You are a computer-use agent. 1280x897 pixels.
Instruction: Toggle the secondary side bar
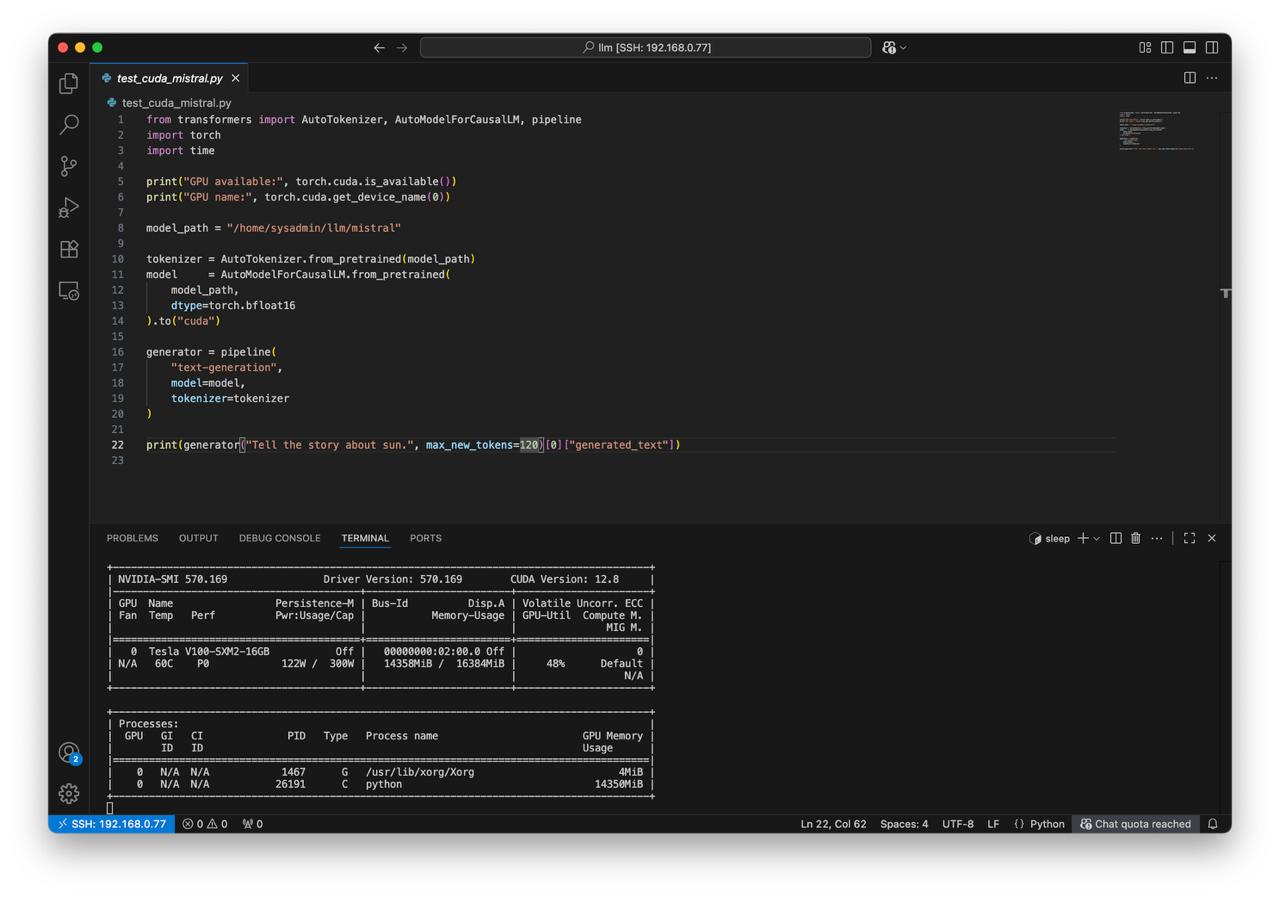click(1211, 47)
